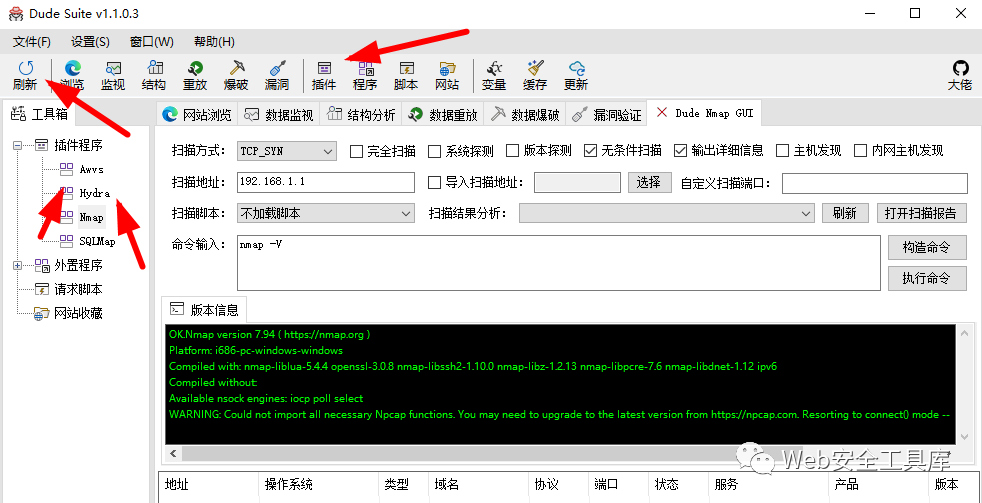The image size is (982, 503).
Task: Uncheck the 输出详细信息 checkbox
Action: click(x=681, y=151)
